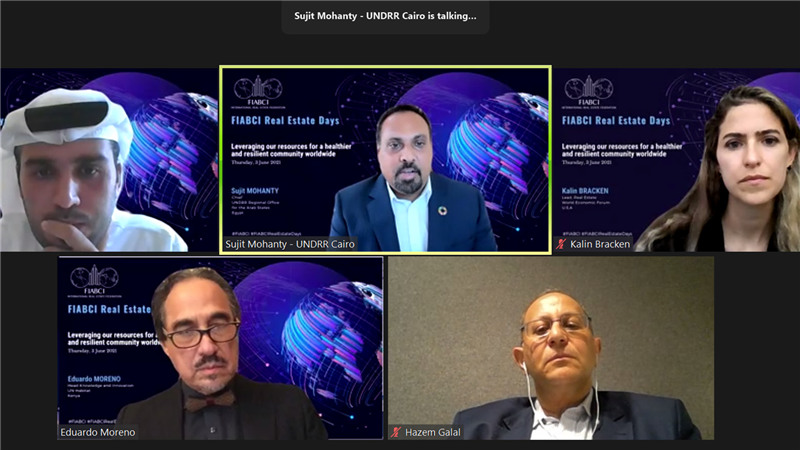Open video tile of man in white headdress
This screenshot has height=450, width=800.
(109, 160)
